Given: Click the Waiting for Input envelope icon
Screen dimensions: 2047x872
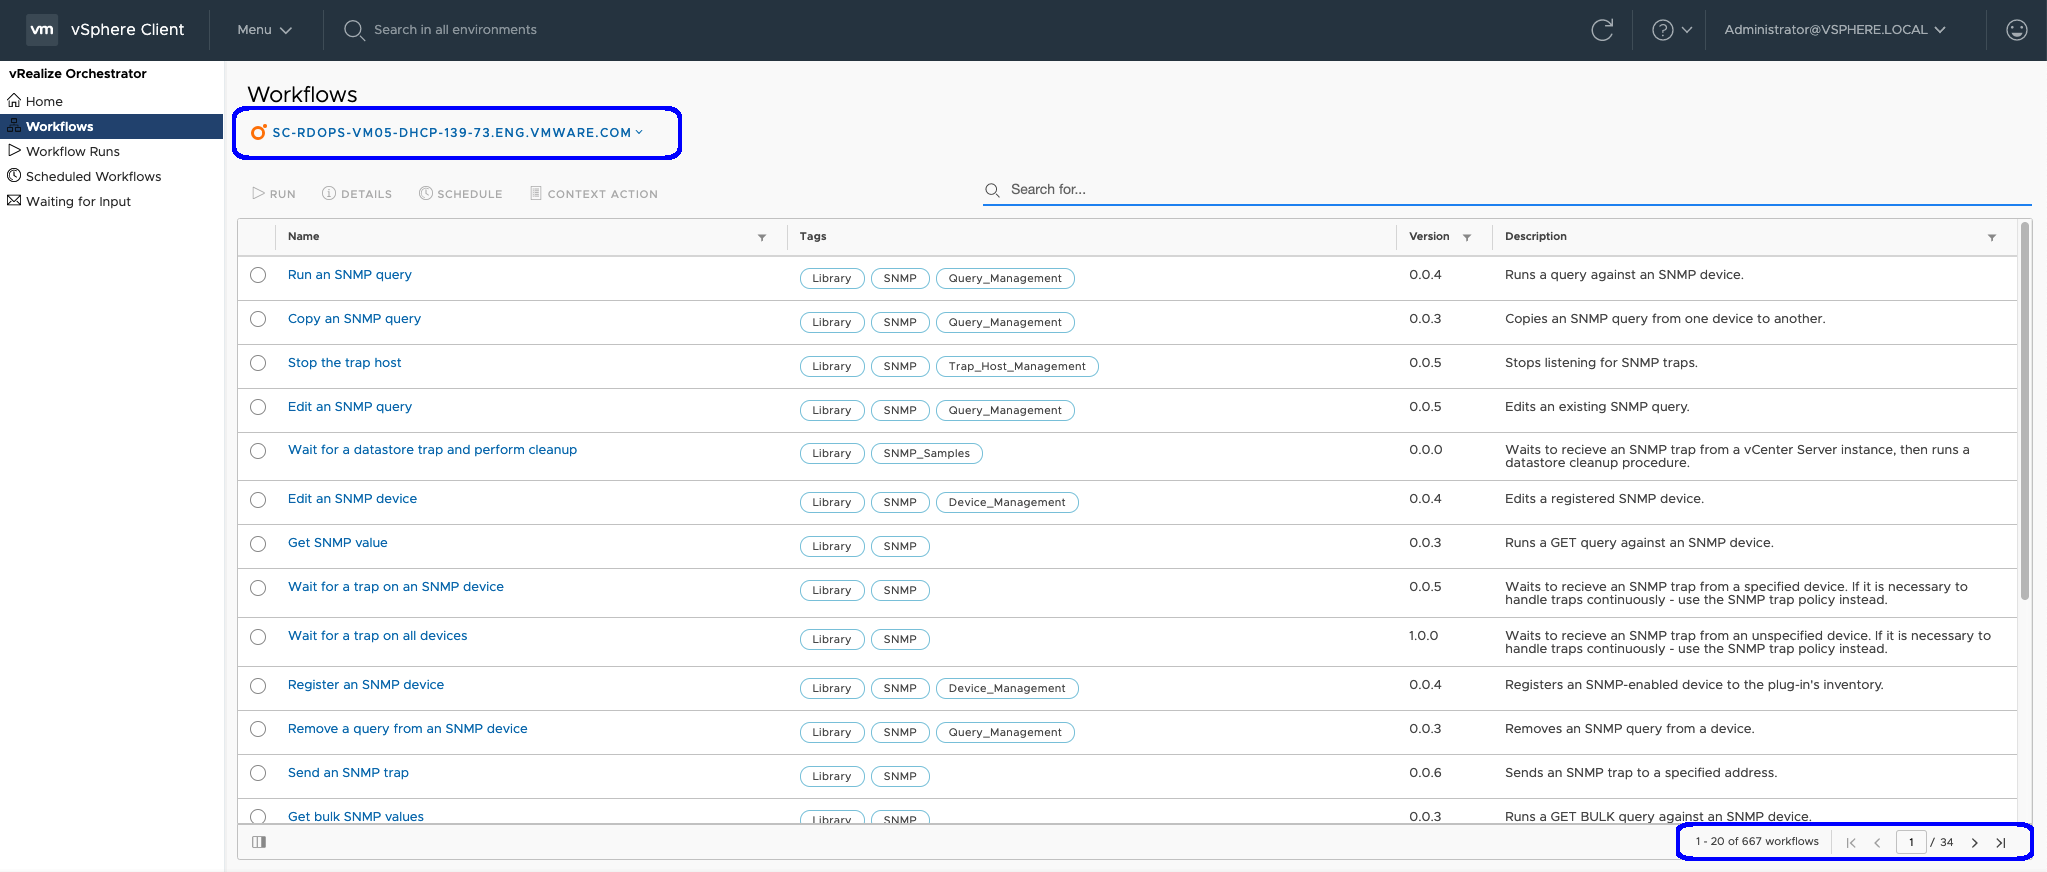Looking at the screenshot, I should coord(14,201).
